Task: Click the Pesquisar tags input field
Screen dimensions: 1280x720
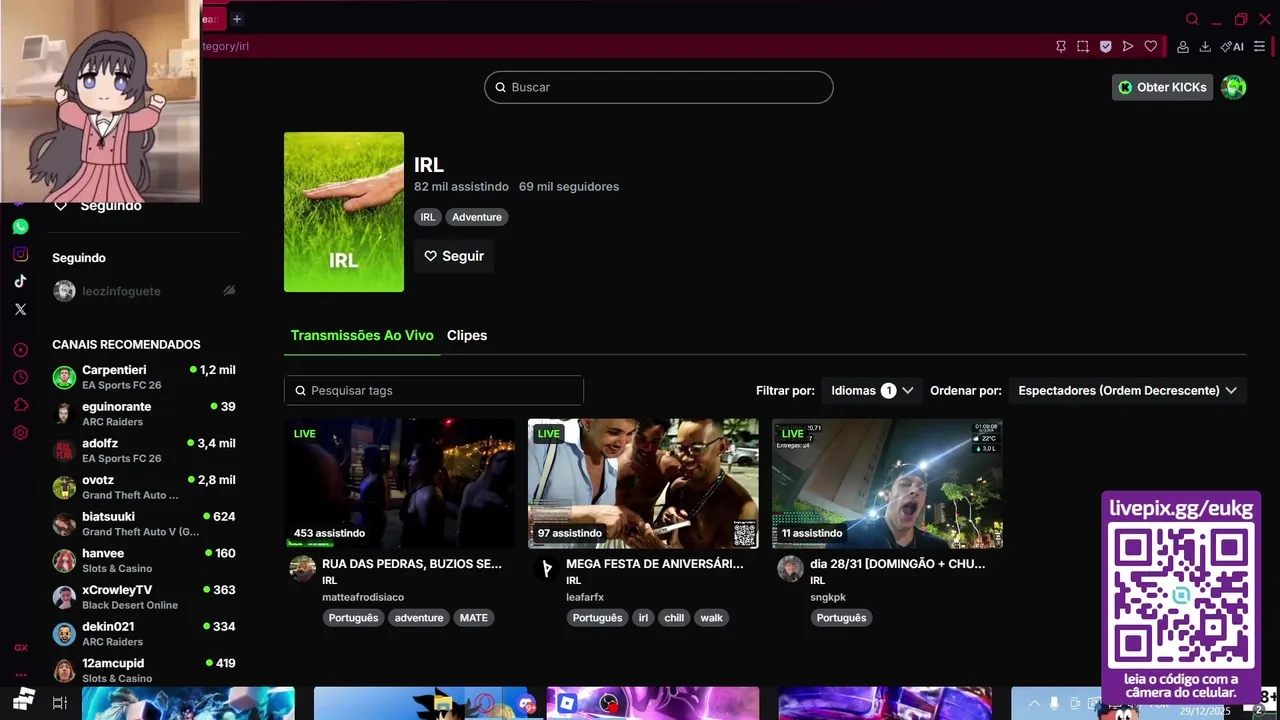Action: (x=433, y=390)
